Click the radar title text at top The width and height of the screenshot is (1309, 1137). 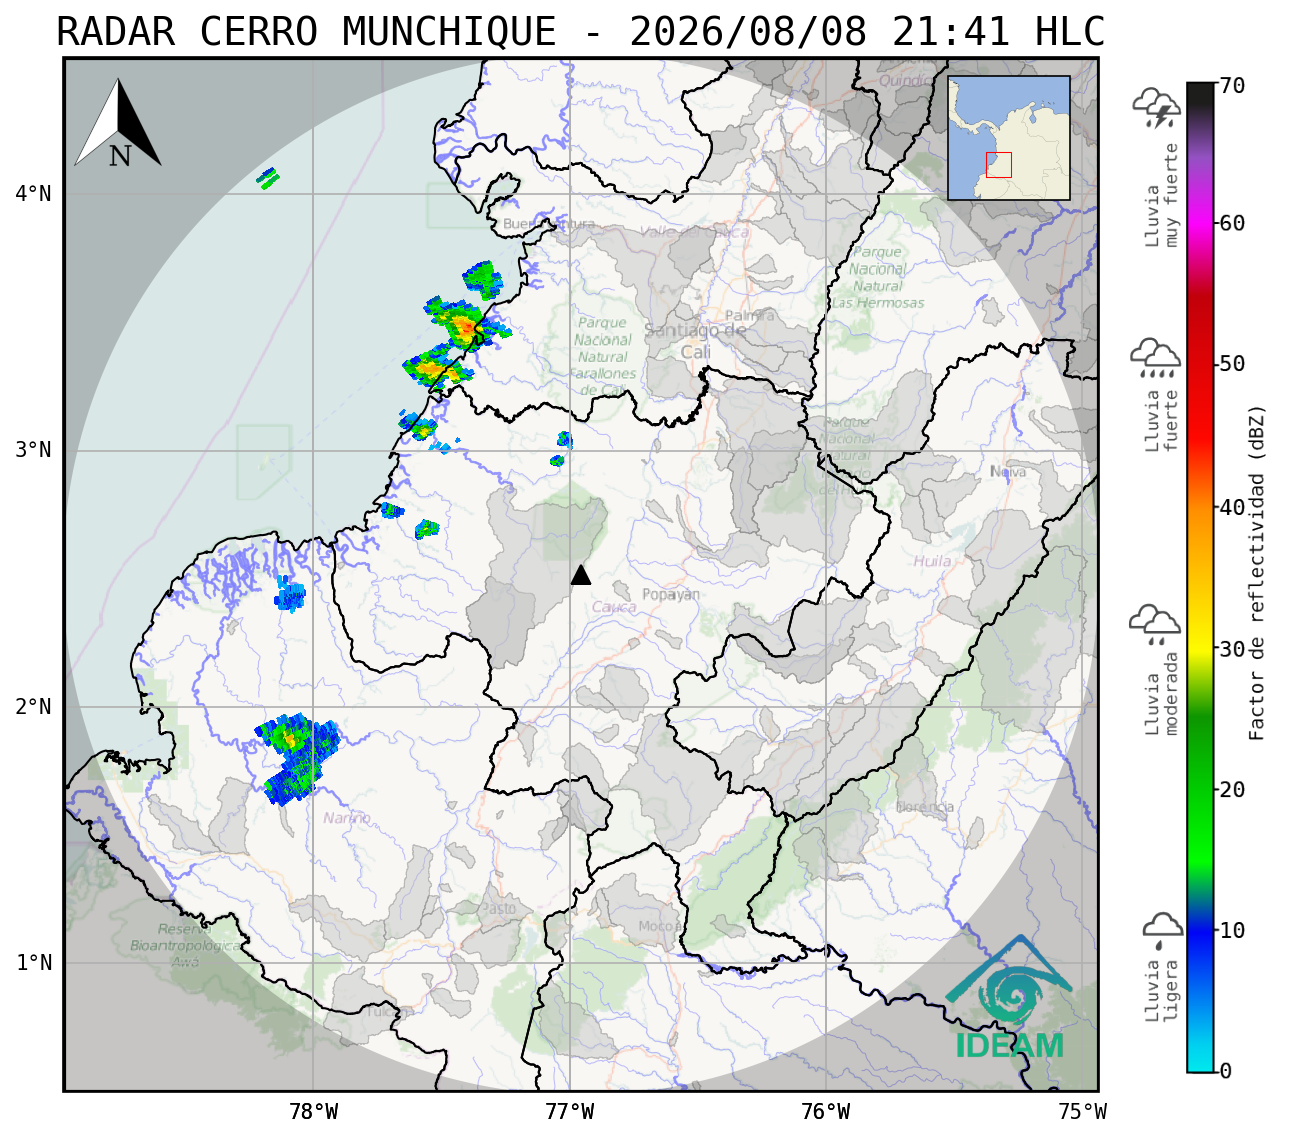coord(581,32)
